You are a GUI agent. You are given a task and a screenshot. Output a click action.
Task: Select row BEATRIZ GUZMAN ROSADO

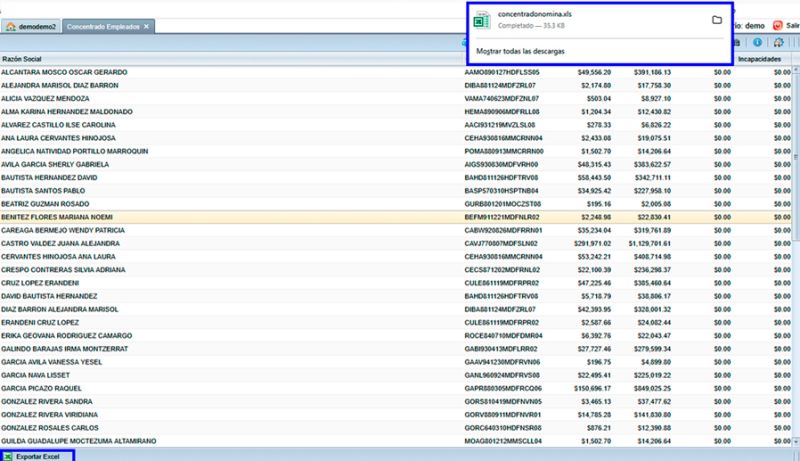[396, 204]
